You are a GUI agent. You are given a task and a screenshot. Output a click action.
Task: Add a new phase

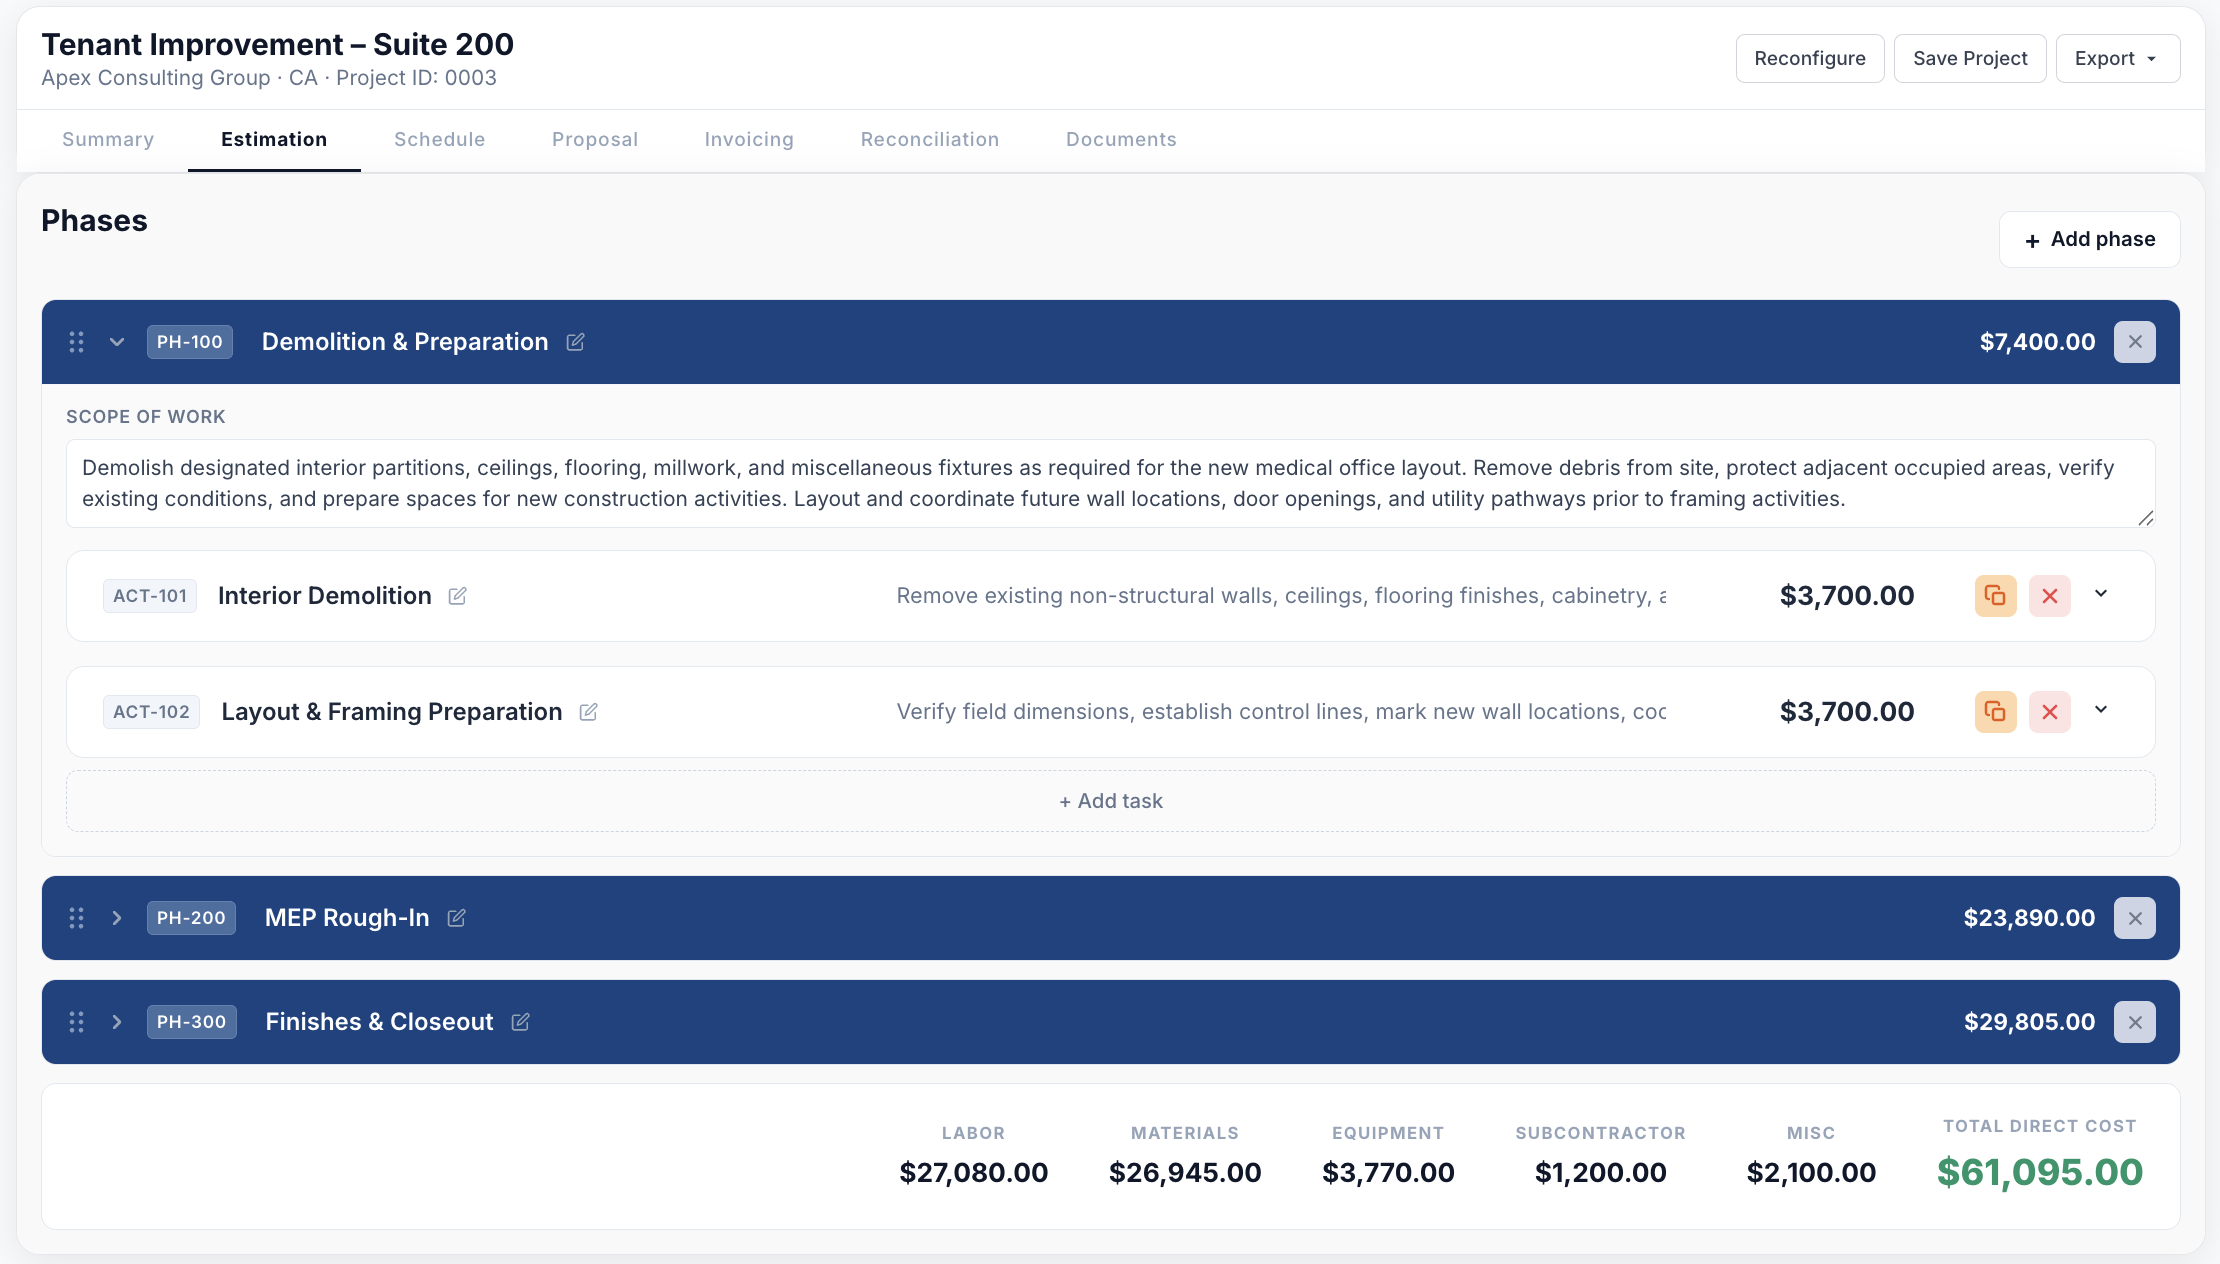tap(2089, 240)
